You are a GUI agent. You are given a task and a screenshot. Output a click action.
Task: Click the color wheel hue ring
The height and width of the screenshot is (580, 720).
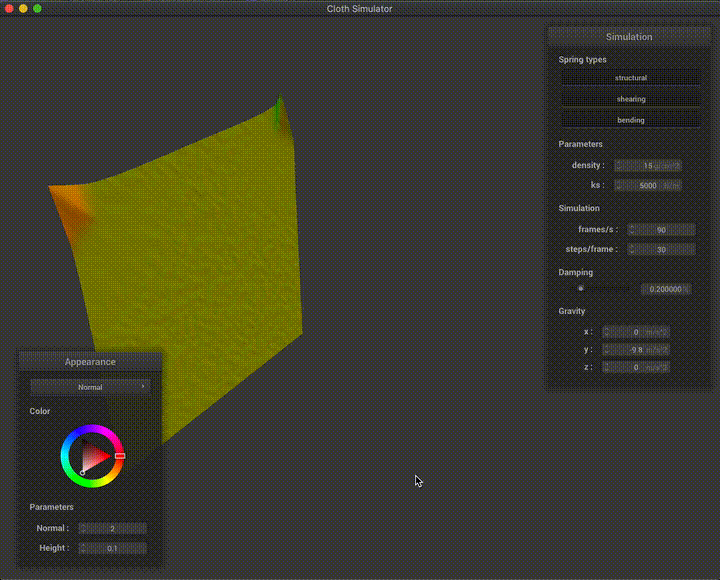tap(91, 431)
